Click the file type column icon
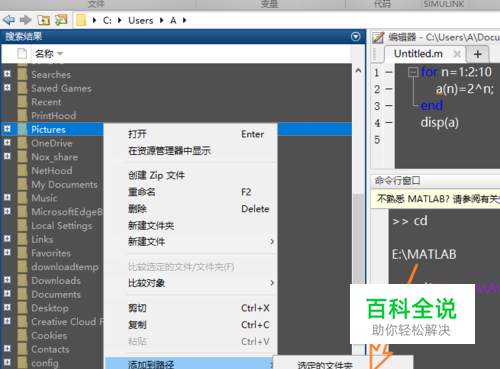This screenshot has height=369, width=500. [22, 53]
